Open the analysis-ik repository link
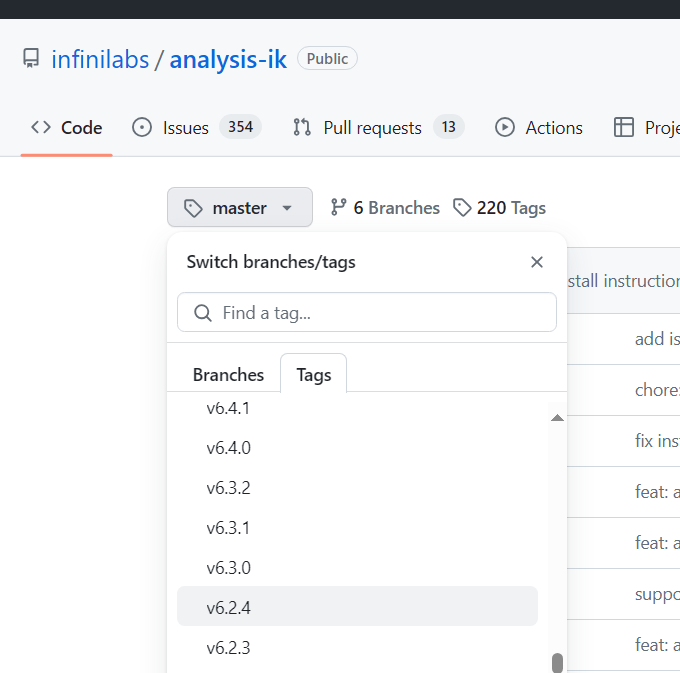The image size is (680, 673). coord(228,59)
